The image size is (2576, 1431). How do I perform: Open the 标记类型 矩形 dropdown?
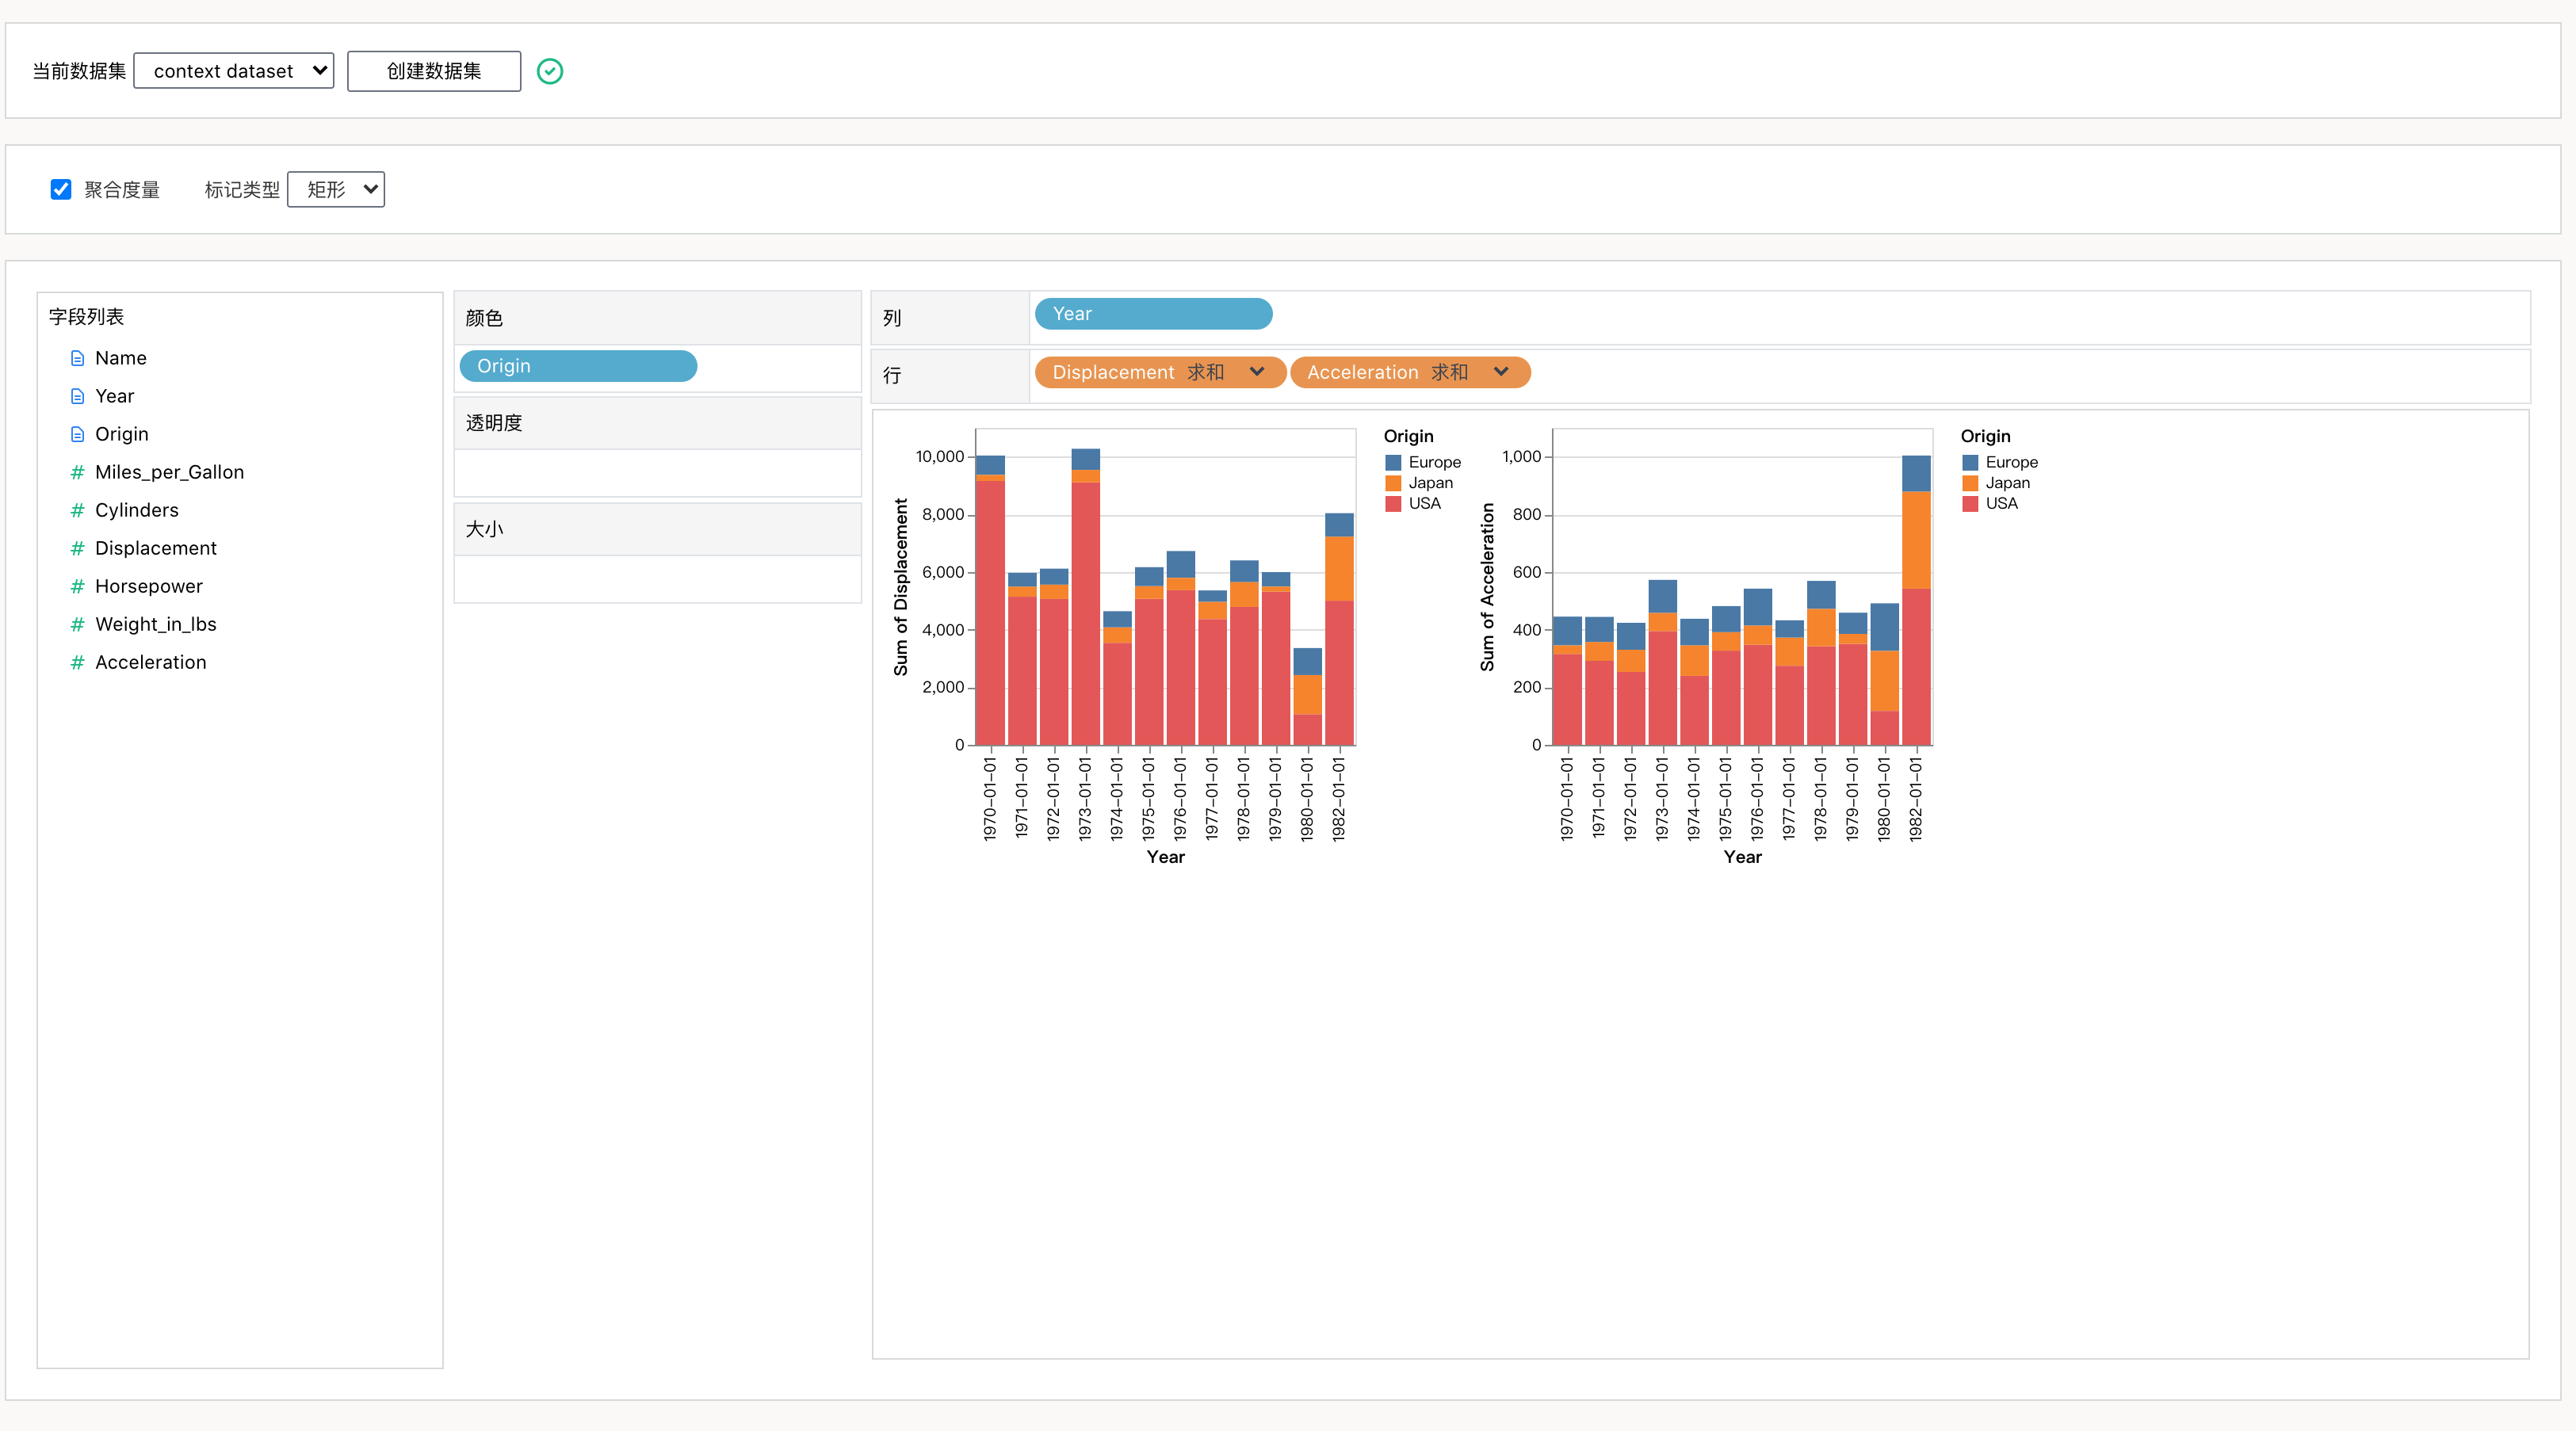pos(336,190)
